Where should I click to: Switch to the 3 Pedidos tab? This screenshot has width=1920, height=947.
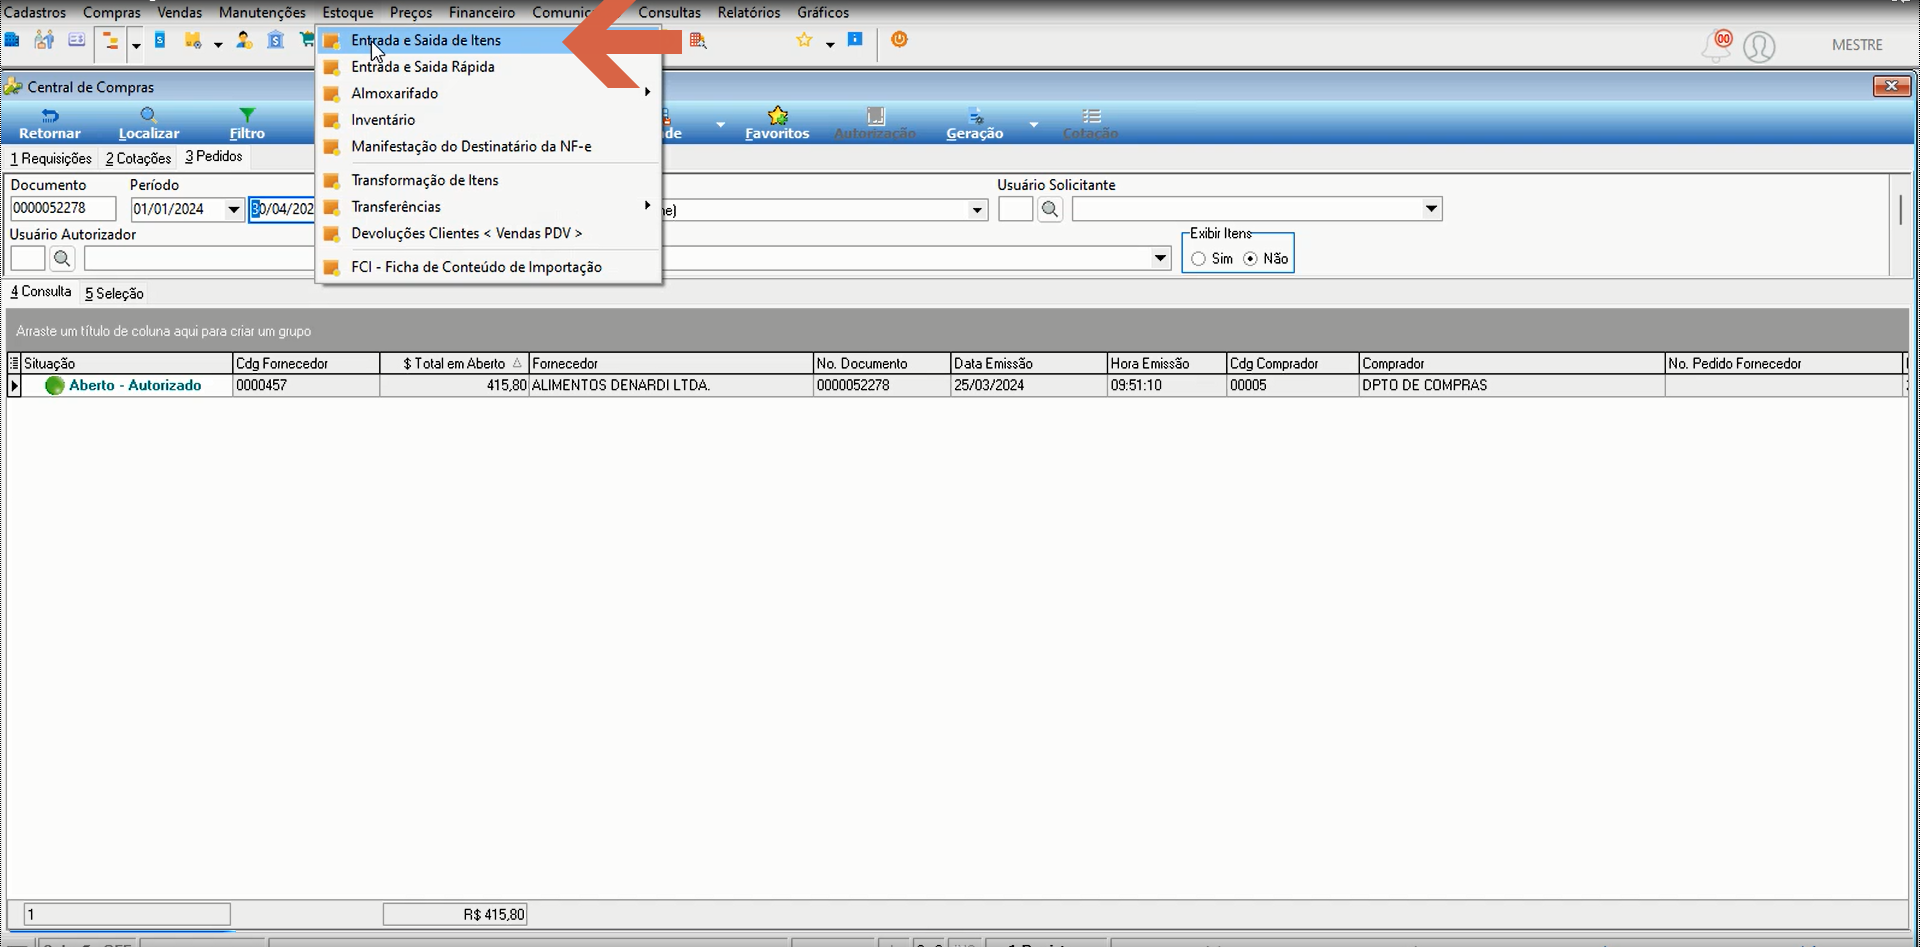214,157
